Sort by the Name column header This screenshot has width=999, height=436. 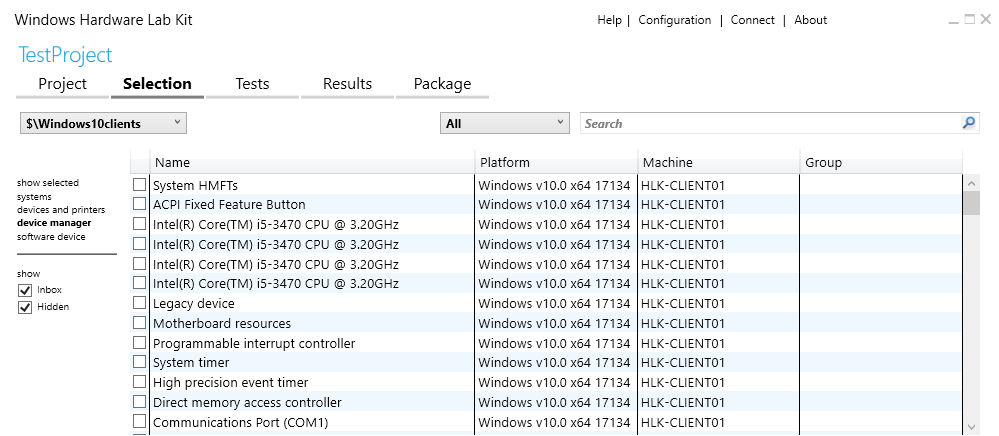pos(312,163)
